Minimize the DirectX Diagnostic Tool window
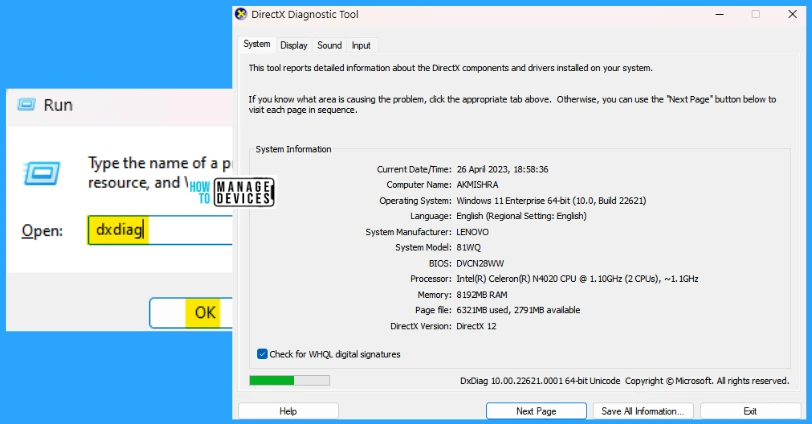Image resolution: width=812 pixels, height=424 pixels. click(719, 14)
